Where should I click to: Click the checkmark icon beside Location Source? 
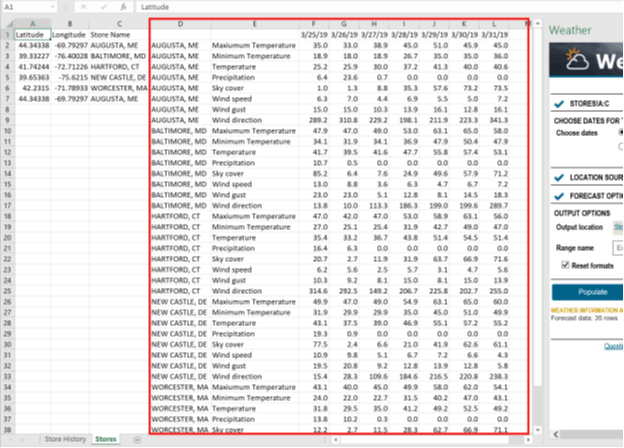pyautogui.click(x=557, y=177)
